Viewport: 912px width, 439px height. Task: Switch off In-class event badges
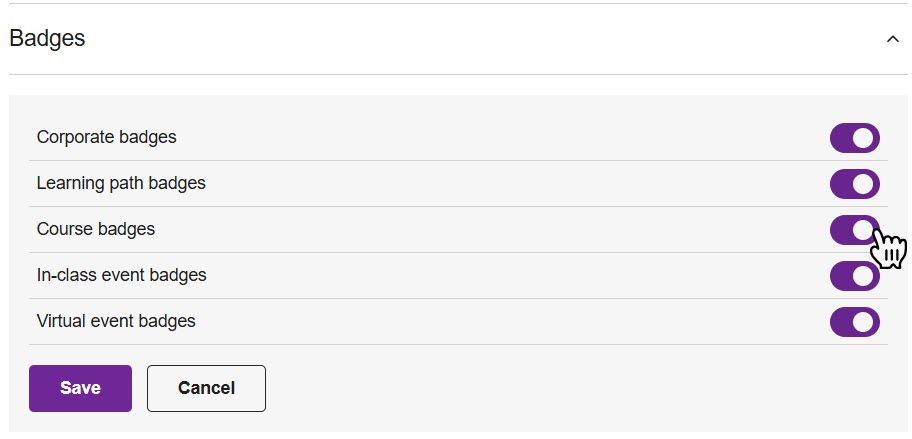tap(854, 276)
